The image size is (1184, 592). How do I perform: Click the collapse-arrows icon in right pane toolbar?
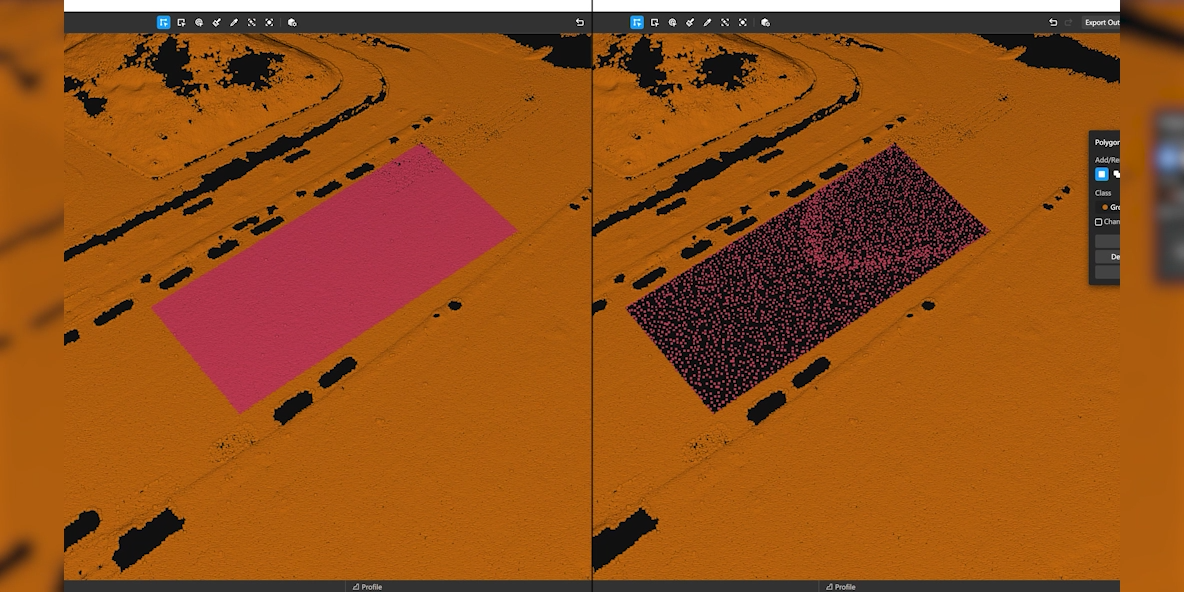[725, 22]
